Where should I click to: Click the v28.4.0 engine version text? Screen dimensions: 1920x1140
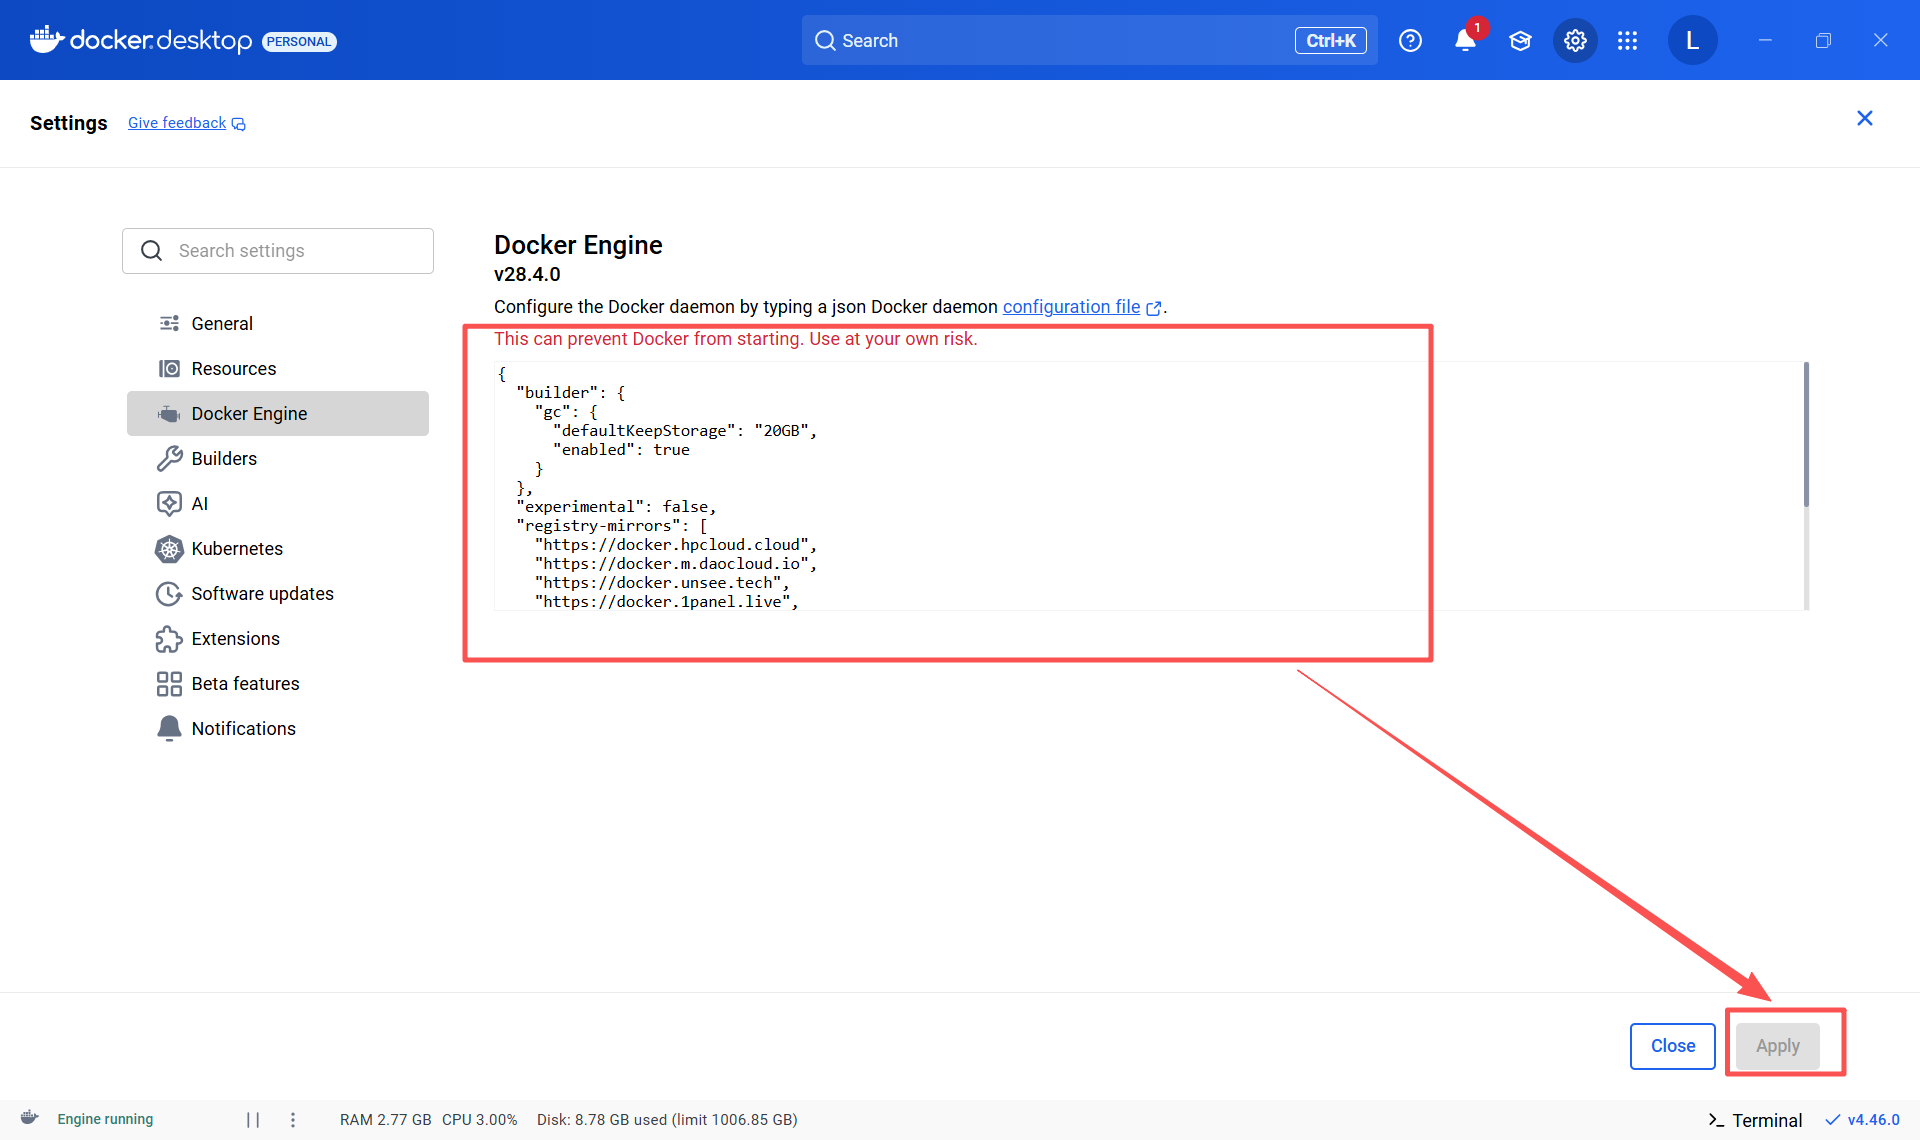click(x=527, y=274)
